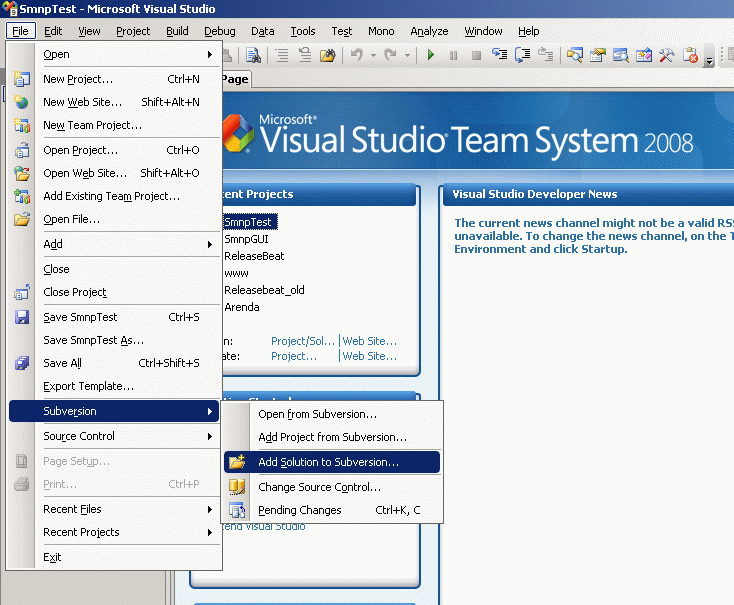Viewport: 734px width, 605px height.
Task: Click the Stop Debugging square icon
Action: 476,55
